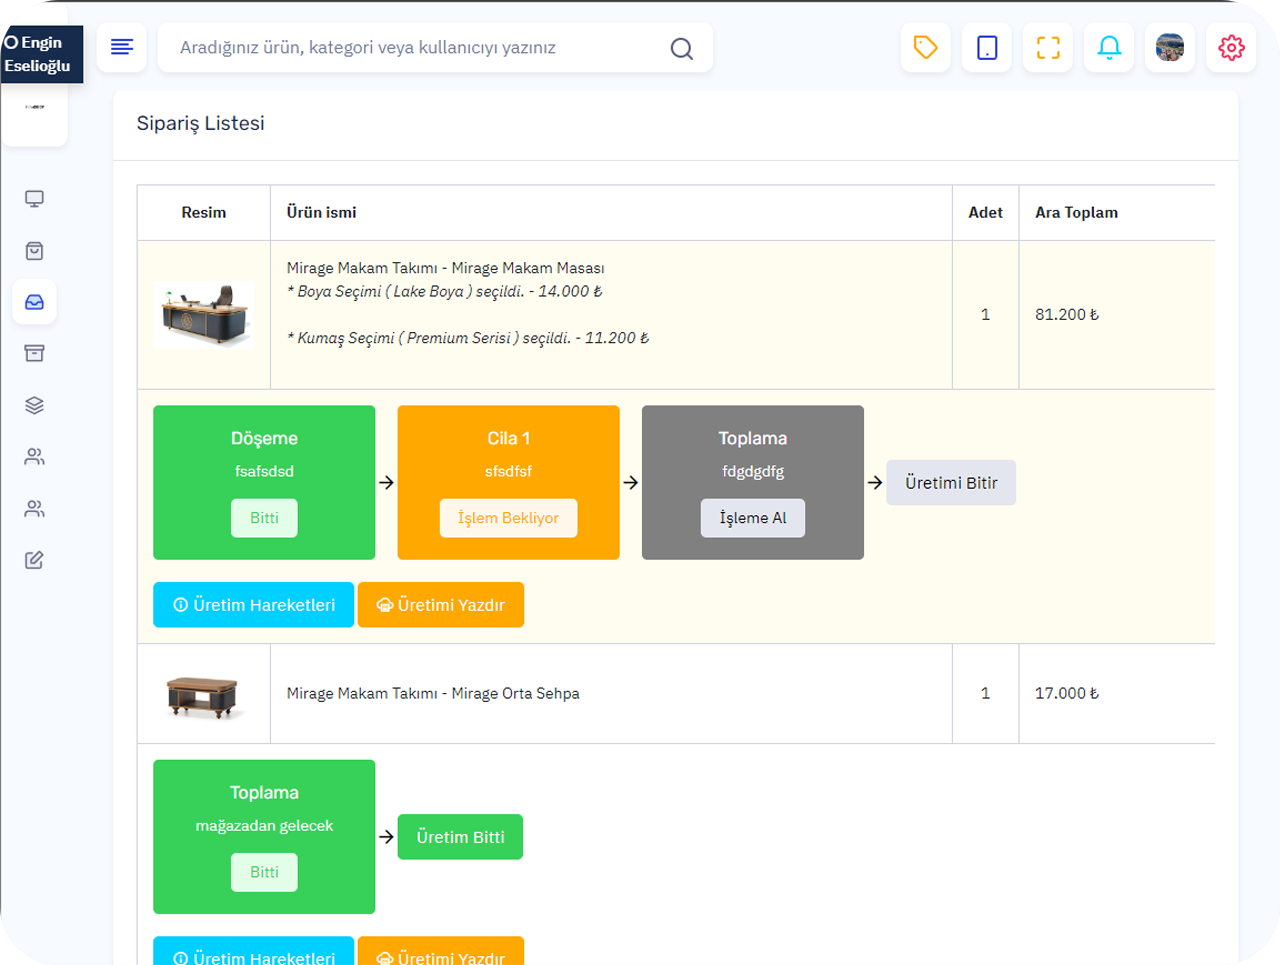The image size is (1280, 965).
Task: Click Üretimi Yazdır for Mirage Makam Masası
Action: [x=441, y=605]
